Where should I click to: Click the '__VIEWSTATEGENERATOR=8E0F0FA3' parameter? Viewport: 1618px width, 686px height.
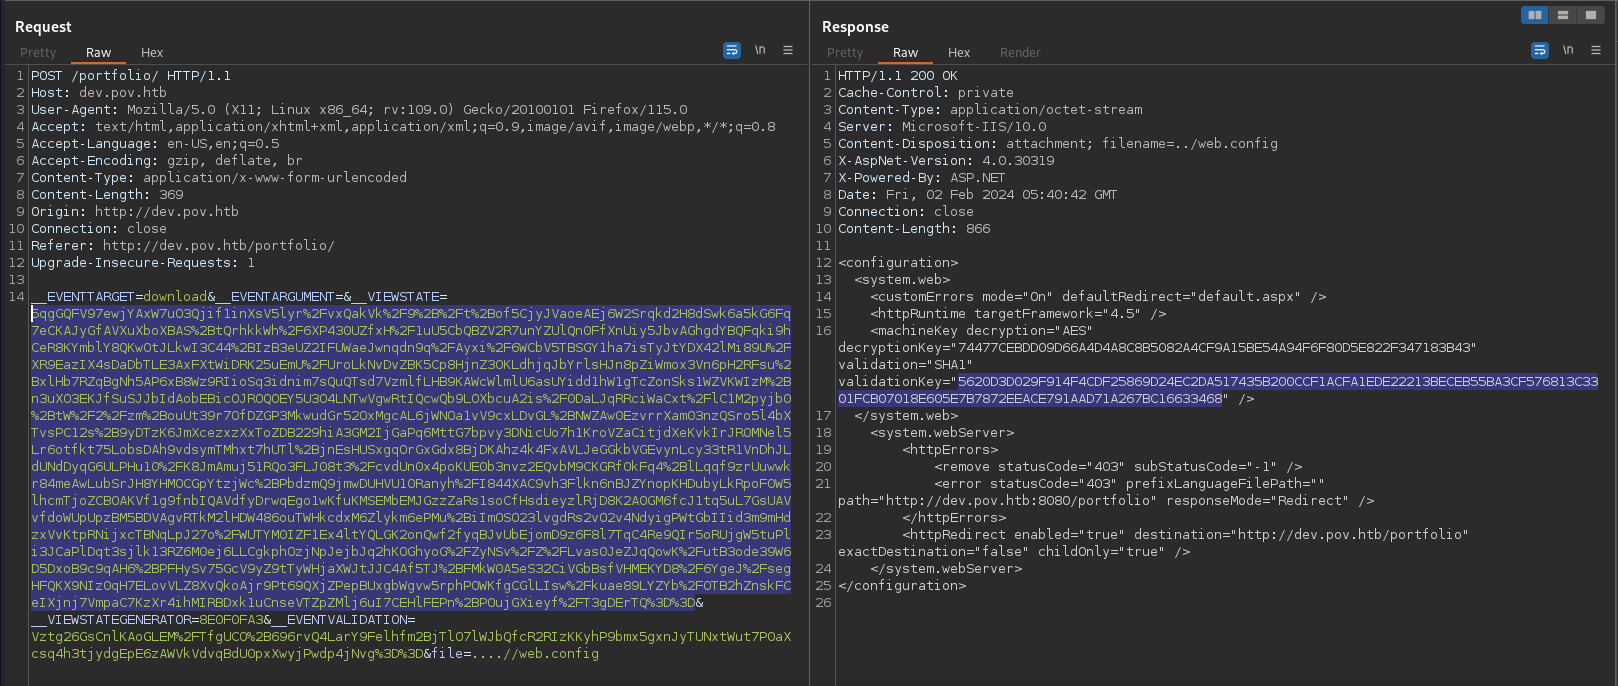(x=147, y=619)
